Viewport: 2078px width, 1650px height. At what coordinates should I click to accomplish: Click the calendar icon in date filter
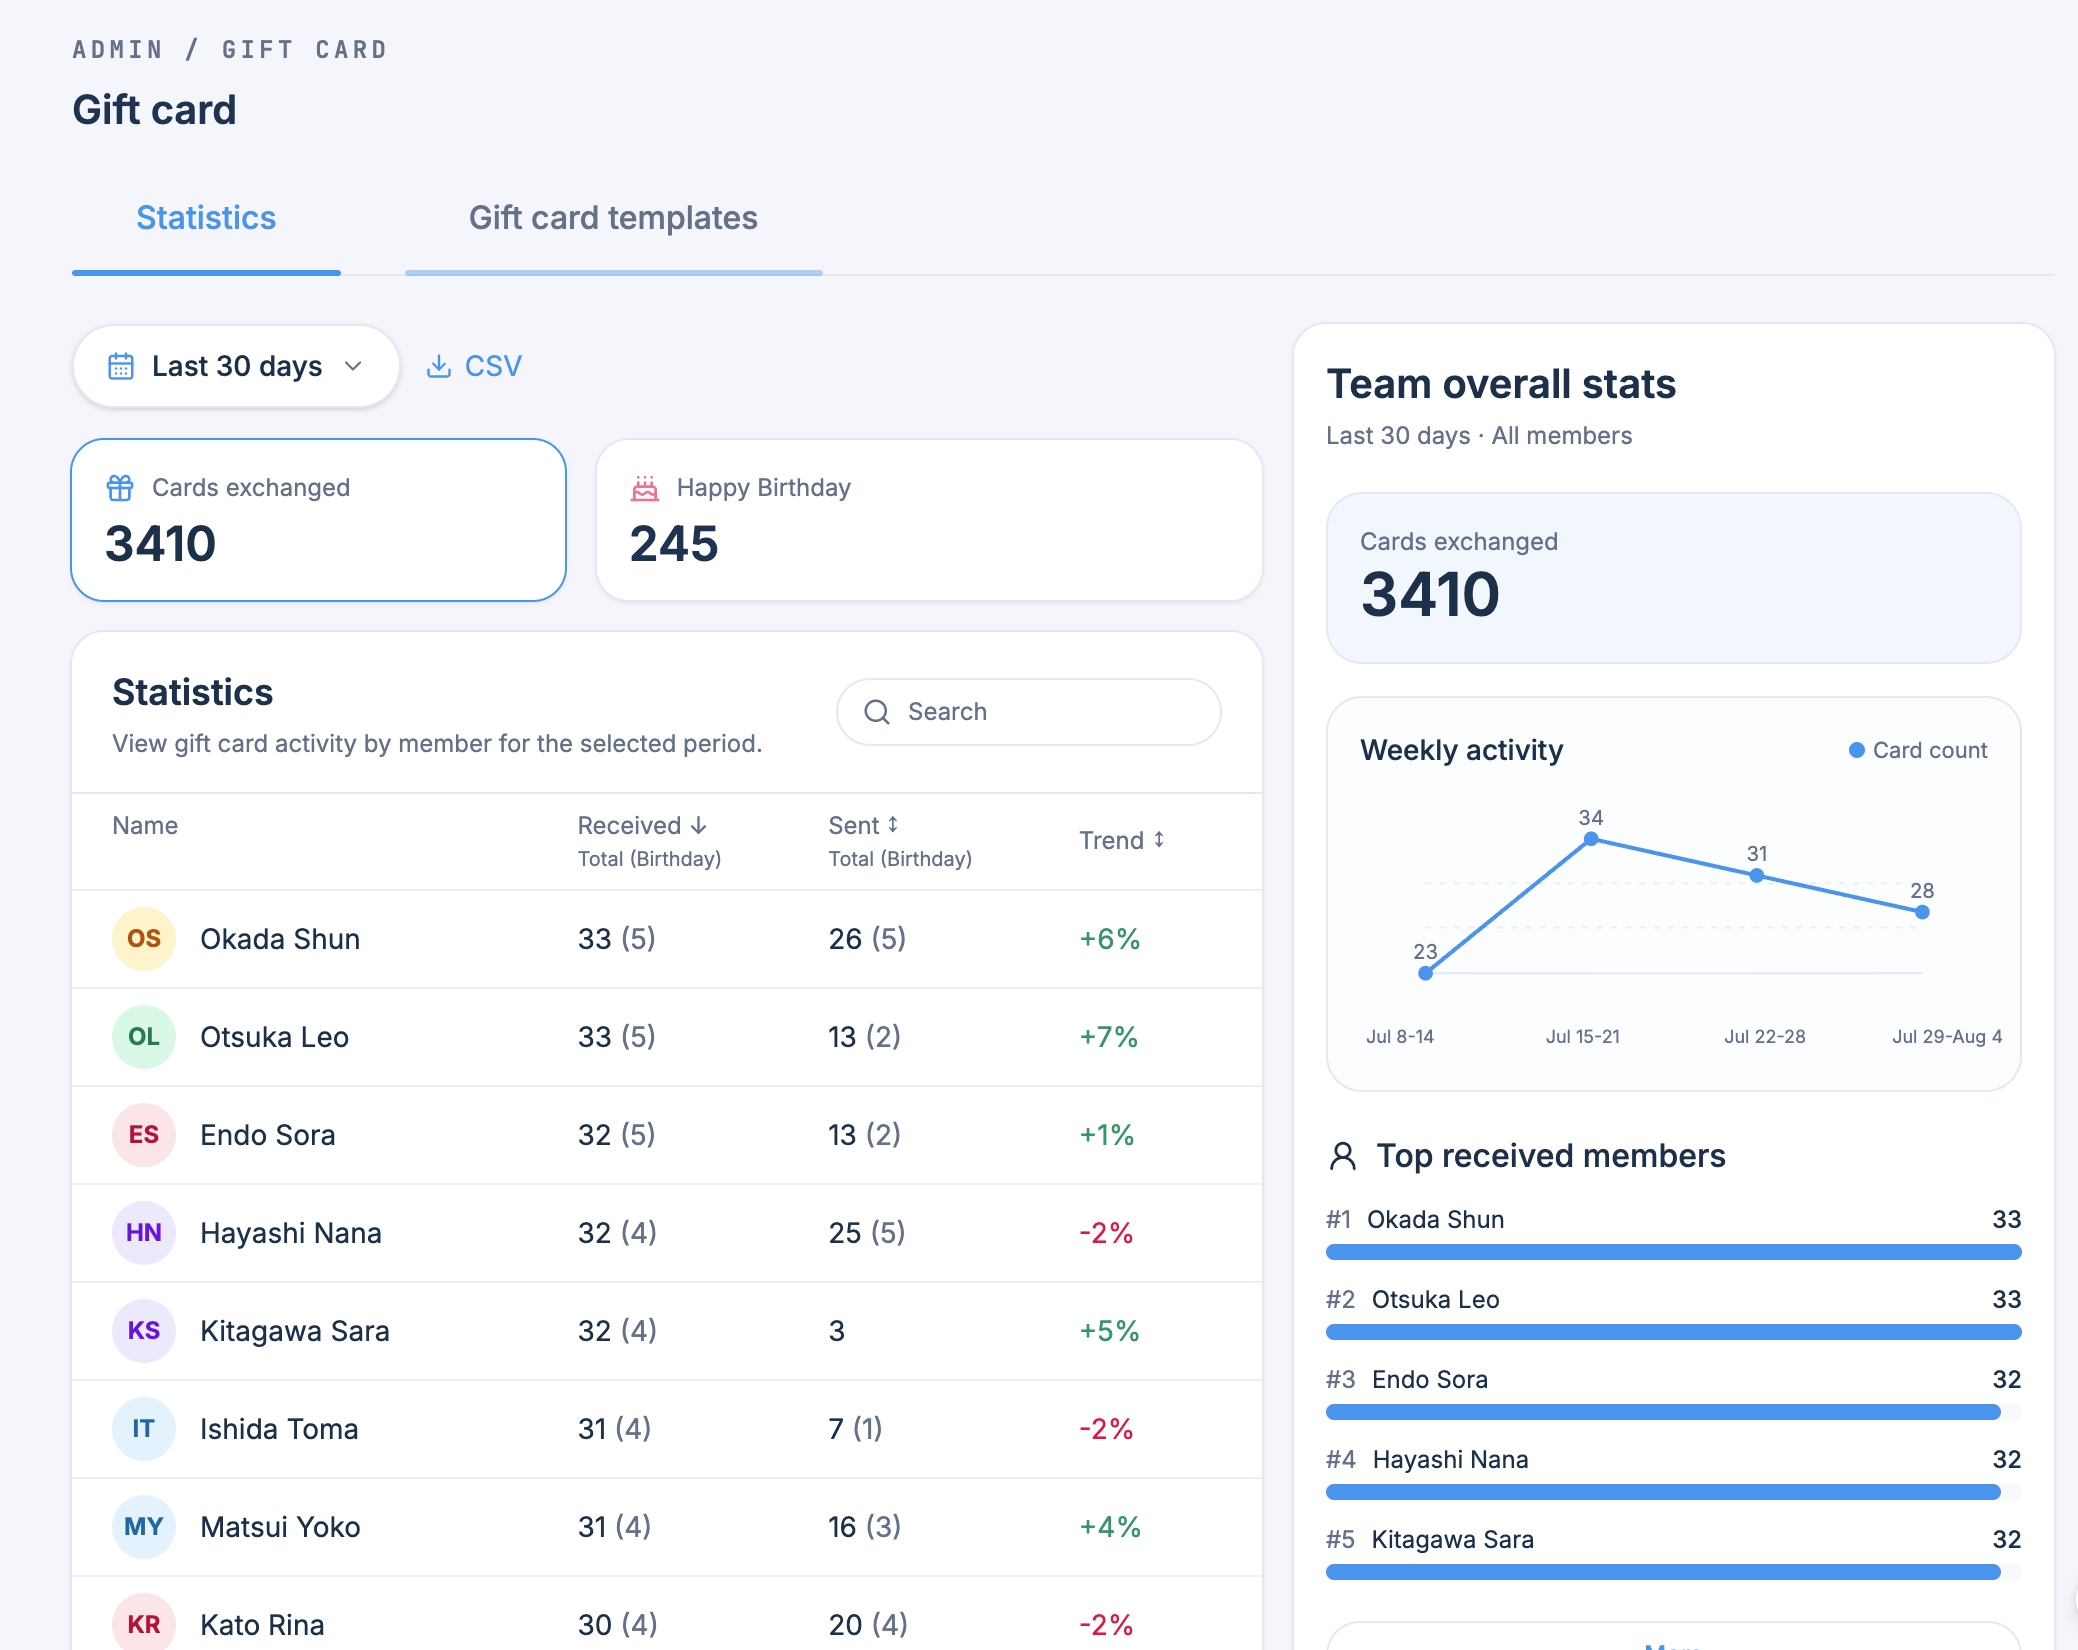tap(121, 366)
